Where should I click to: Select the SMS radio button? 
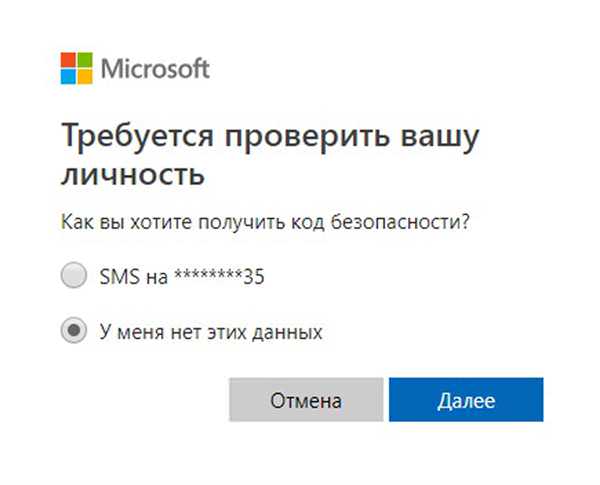(x=73, y=275)
